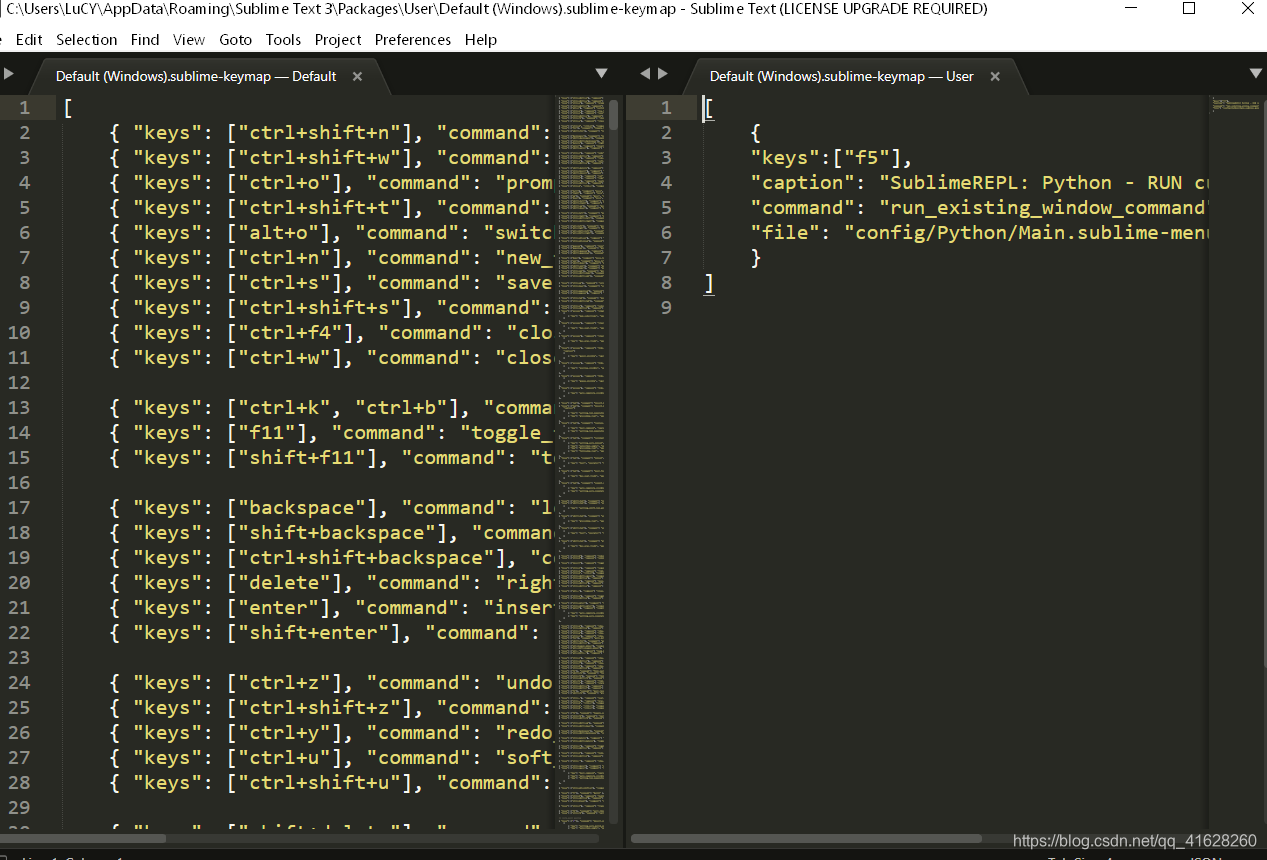Viewport: 1267px width, 860px height.
Task: Open the Selection menu
Action: 86,40
